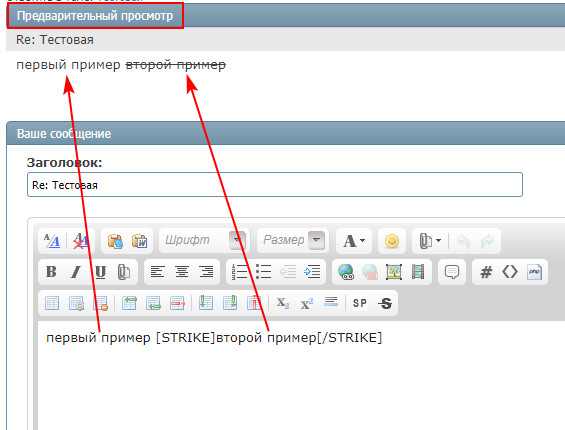This screenshot has width=565, height=430.
Task: Insert image icon
Action: pos(394,272)
